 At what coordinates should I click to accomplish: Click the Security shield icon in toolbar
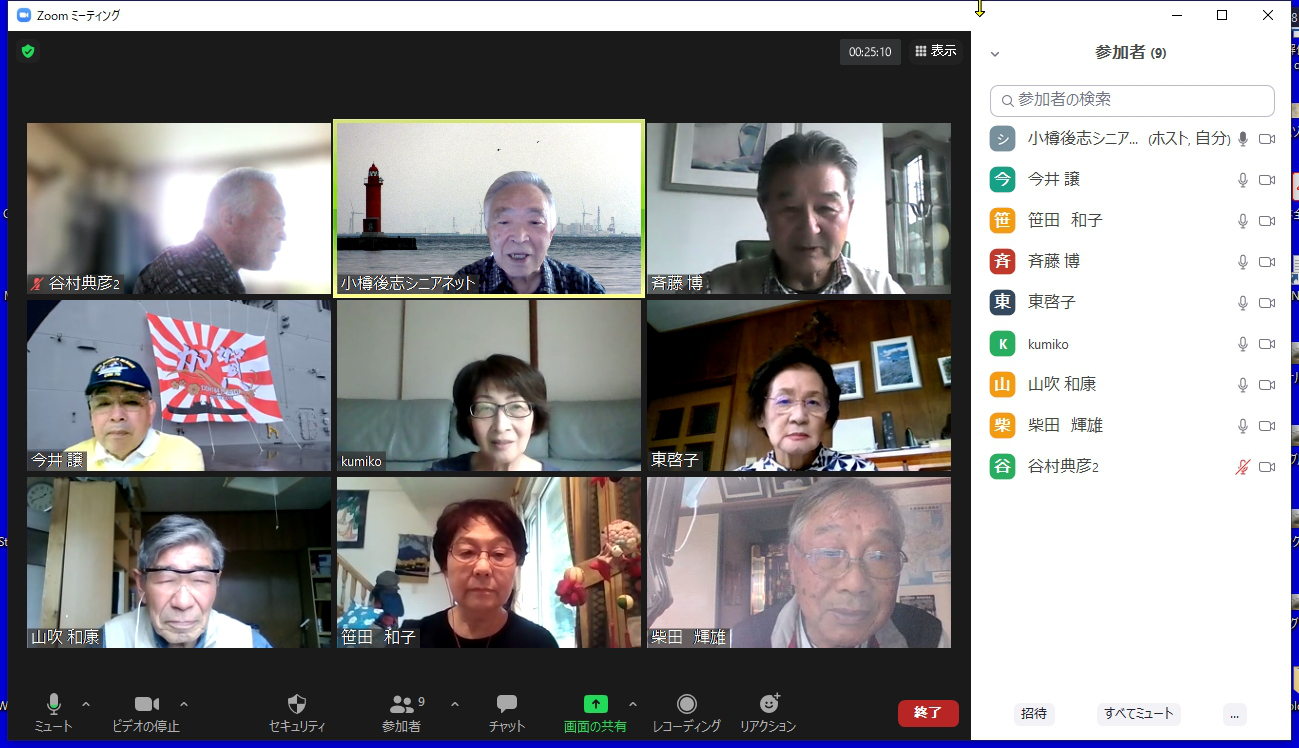tap(296, 705)
